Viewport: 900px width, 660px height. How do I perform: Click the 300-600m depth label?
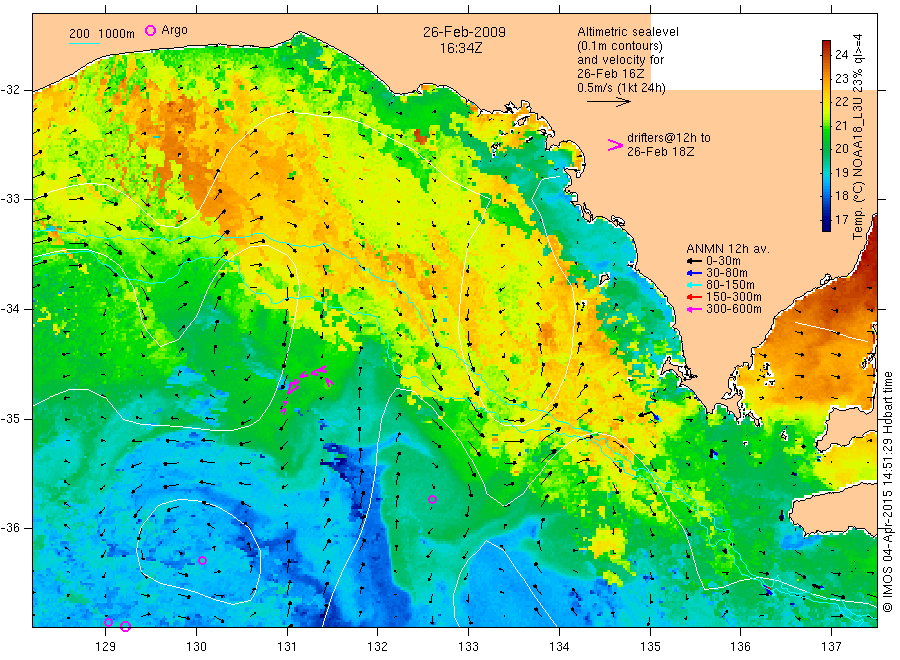click(x=734, y=309)
